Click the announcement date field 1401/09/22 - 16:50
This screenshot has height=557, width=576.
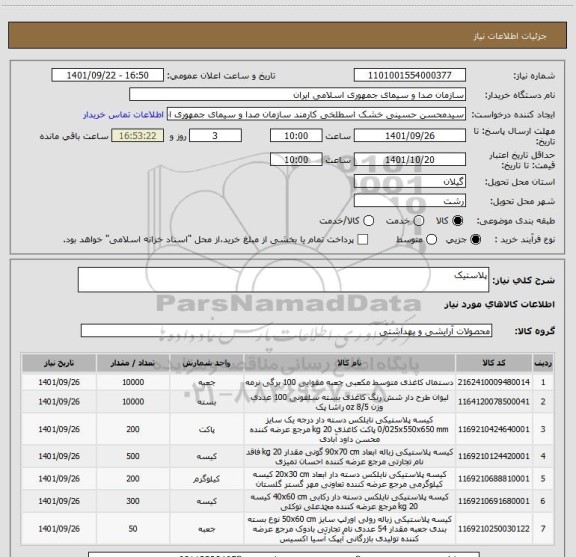point(108,75)
